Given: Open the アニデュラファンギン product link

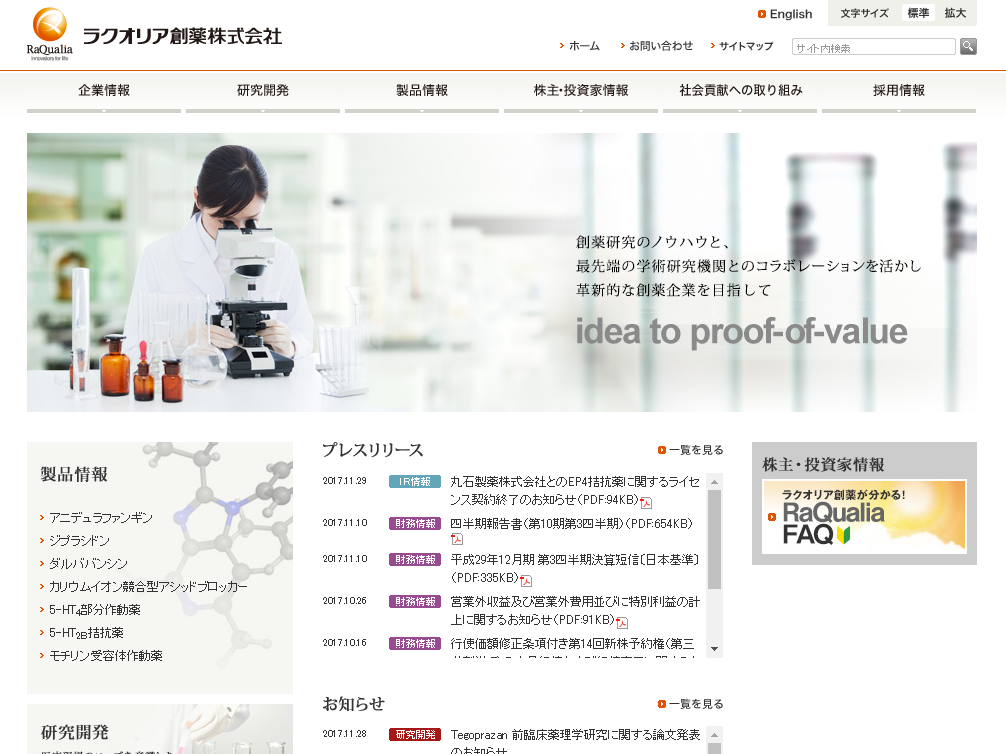Looking at the screenshot, I should [101, 518].
